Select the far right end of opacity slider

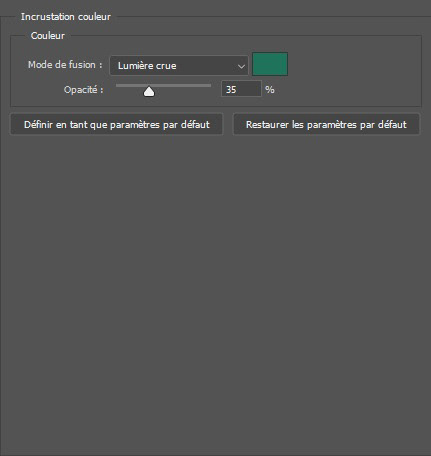click(x=210, y=86)
